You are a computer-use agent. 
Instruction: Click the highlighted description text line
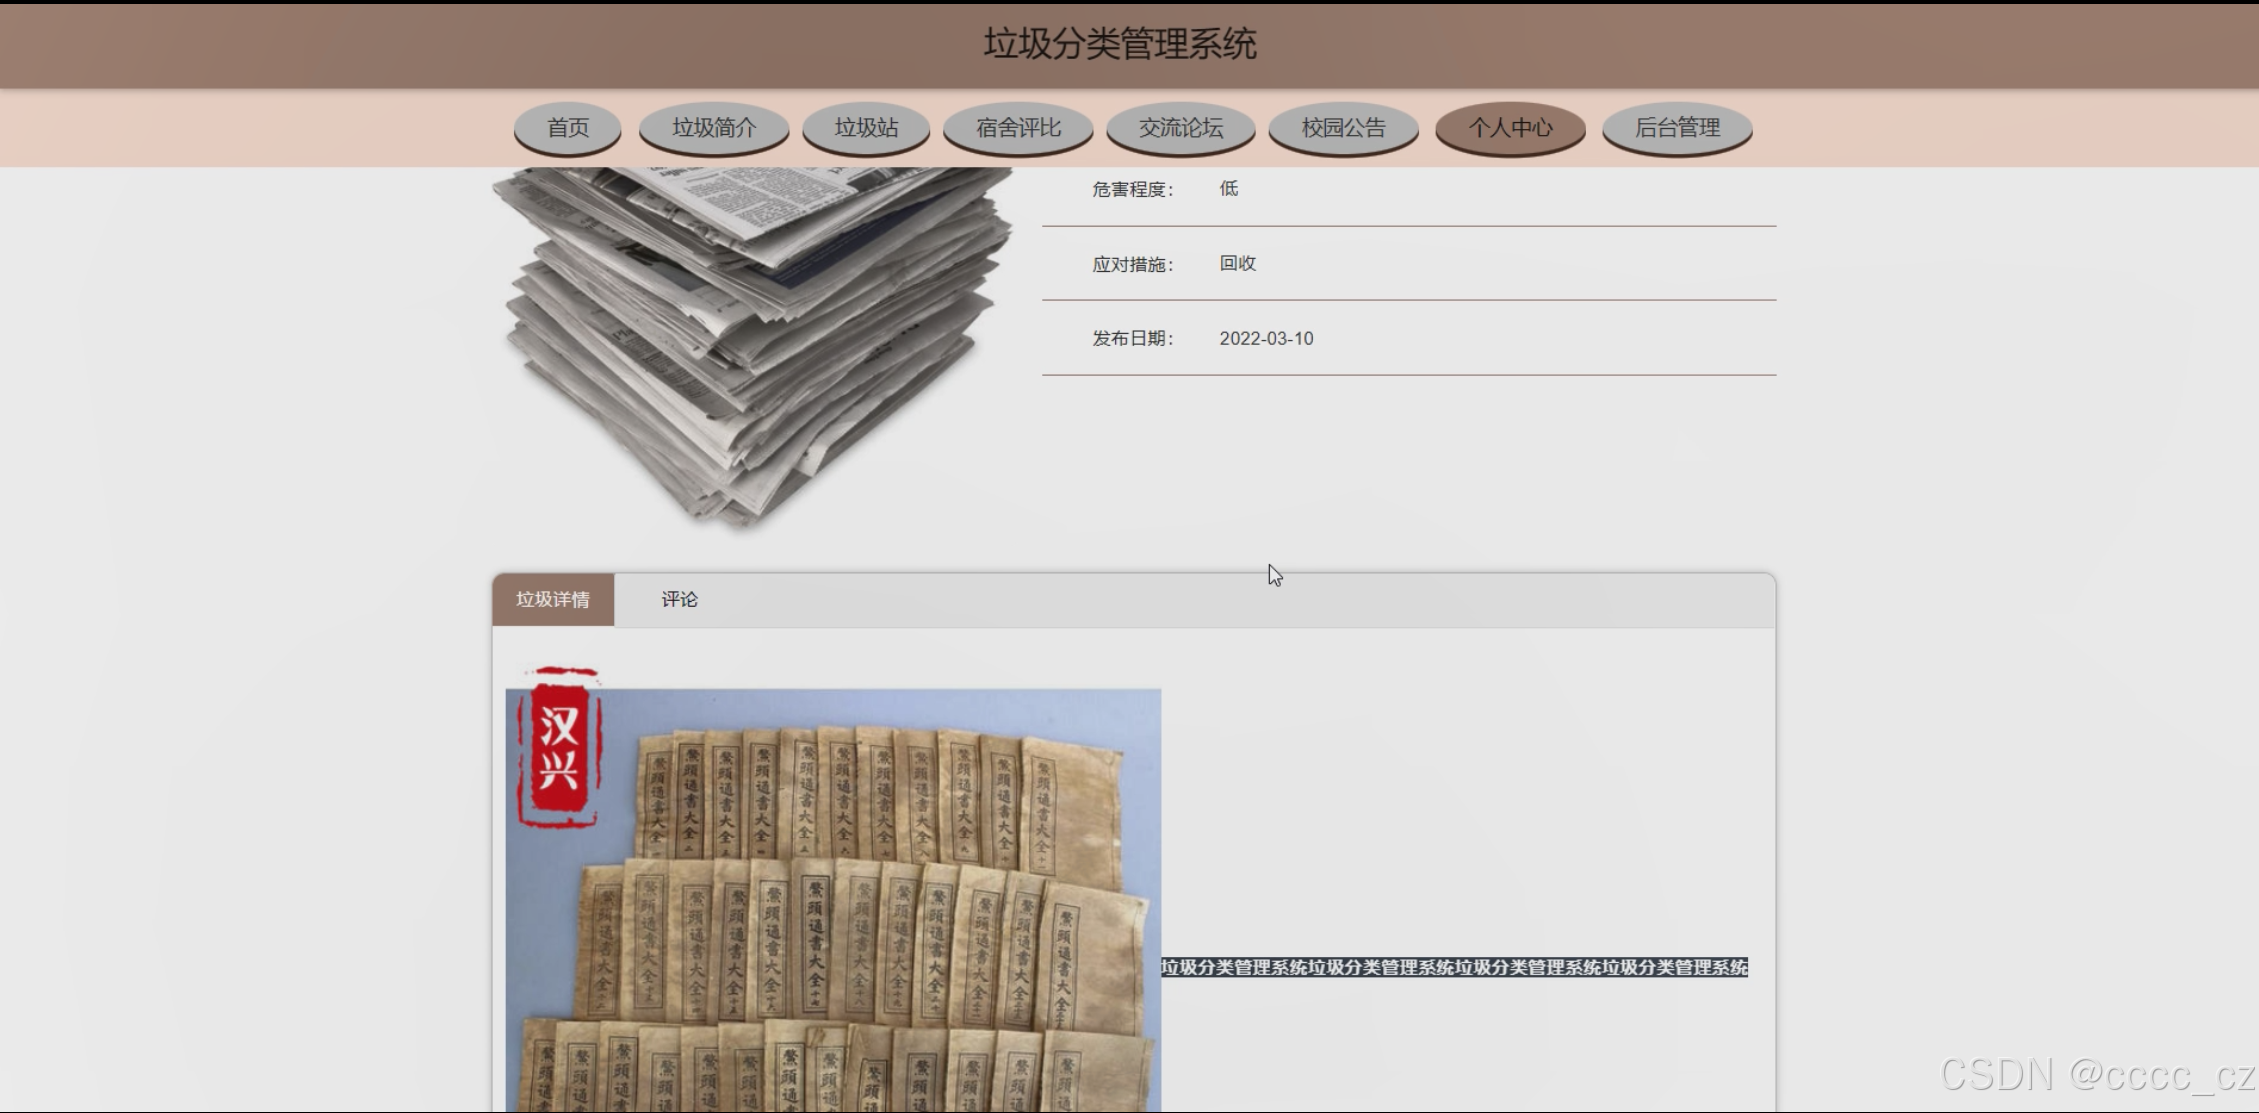(1454, 967)
